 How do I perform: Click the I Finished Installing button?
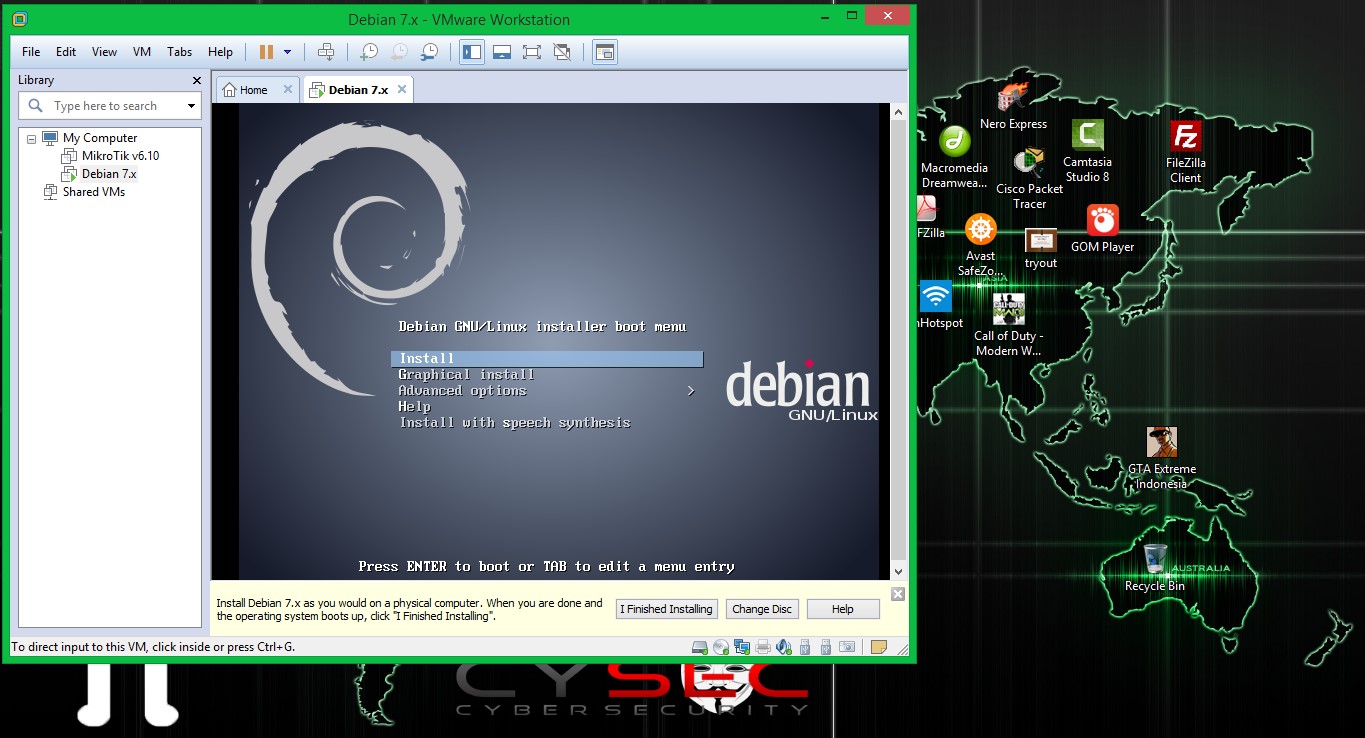666,608
